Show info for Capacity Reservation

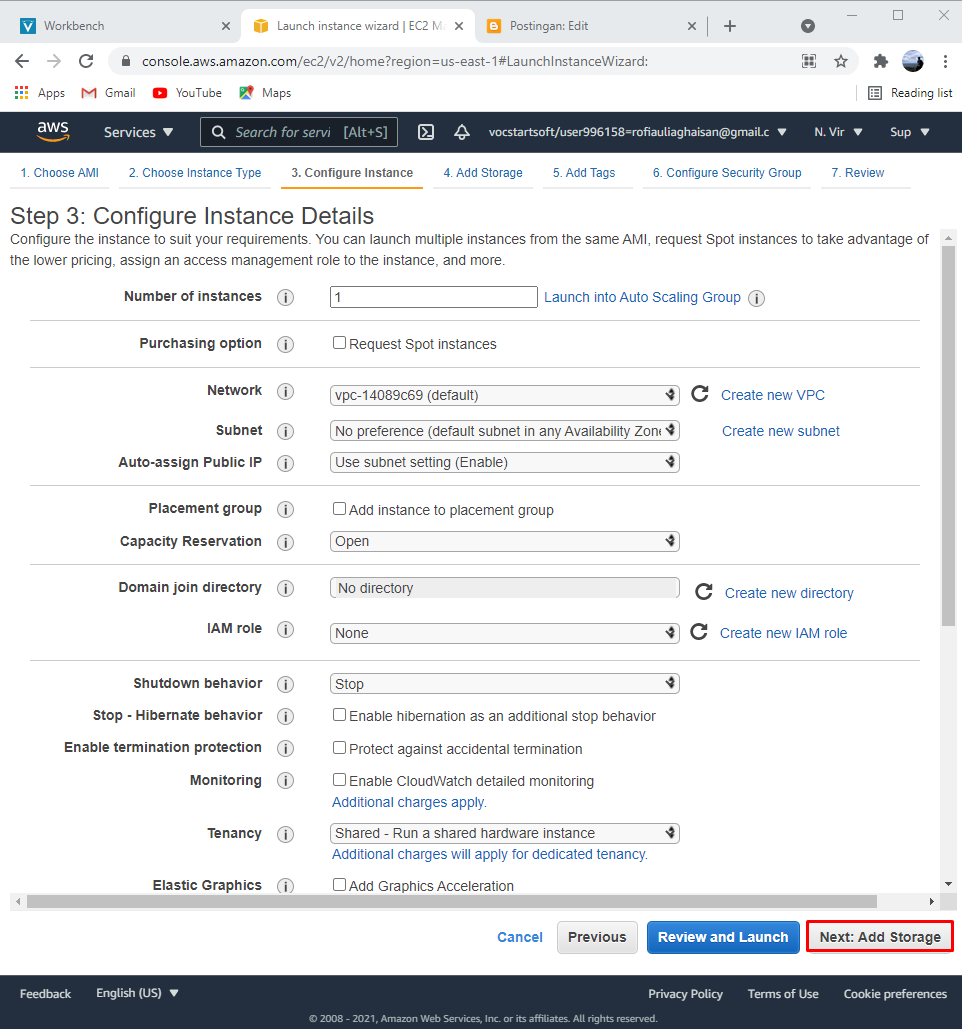click(x=285, y=542)
